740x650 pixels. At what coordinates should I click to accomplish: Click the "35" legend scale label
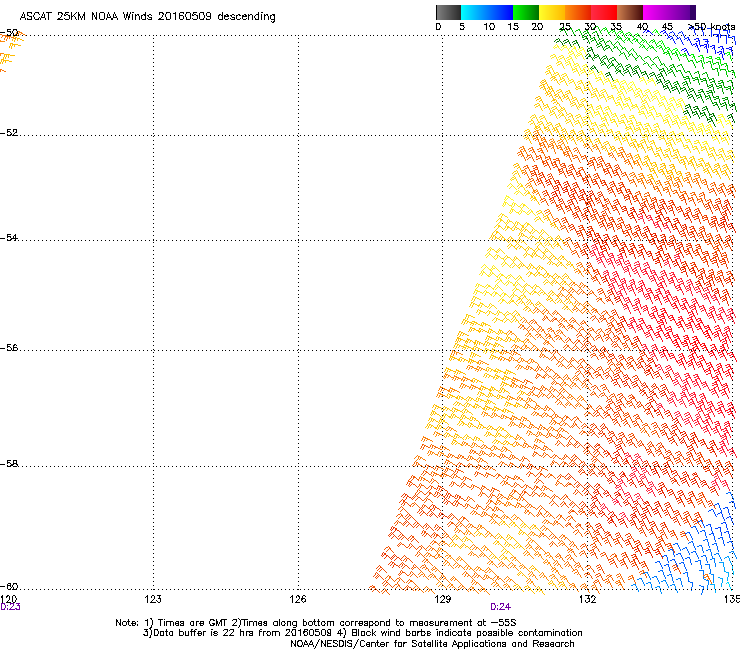616,27
